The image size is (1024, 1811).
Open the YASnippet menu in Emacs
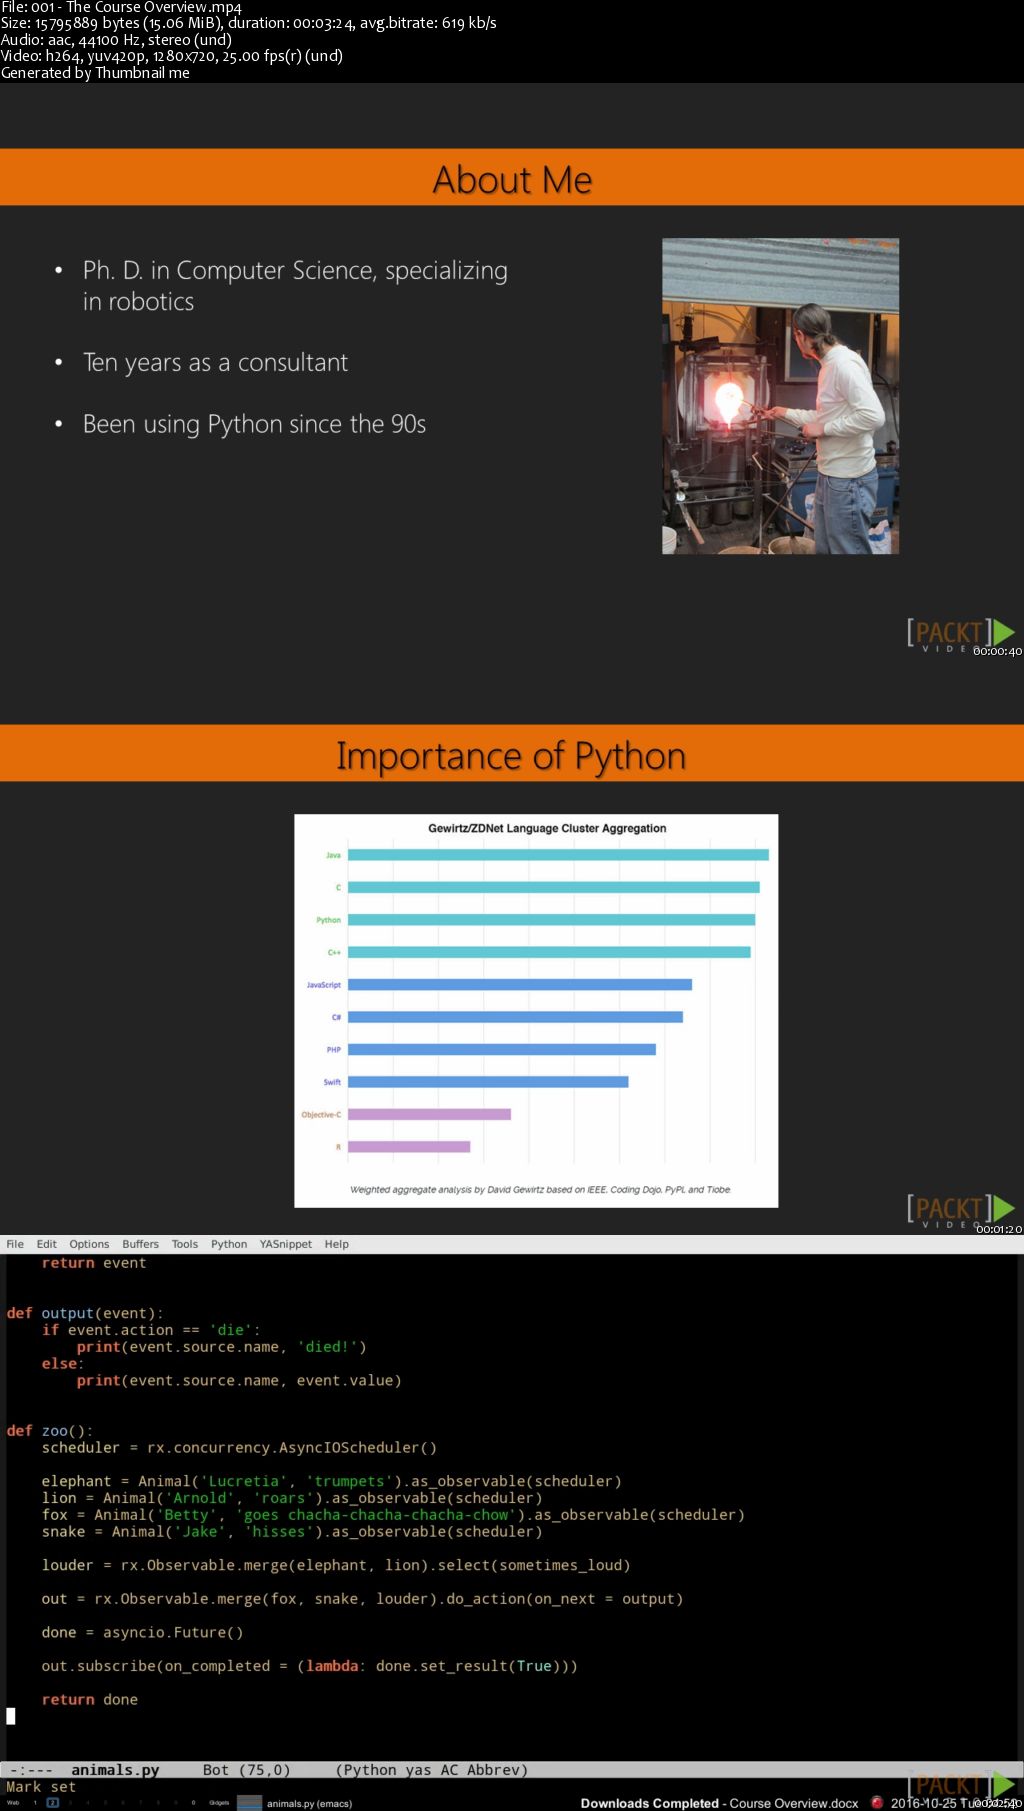(x=286, y=1244)
